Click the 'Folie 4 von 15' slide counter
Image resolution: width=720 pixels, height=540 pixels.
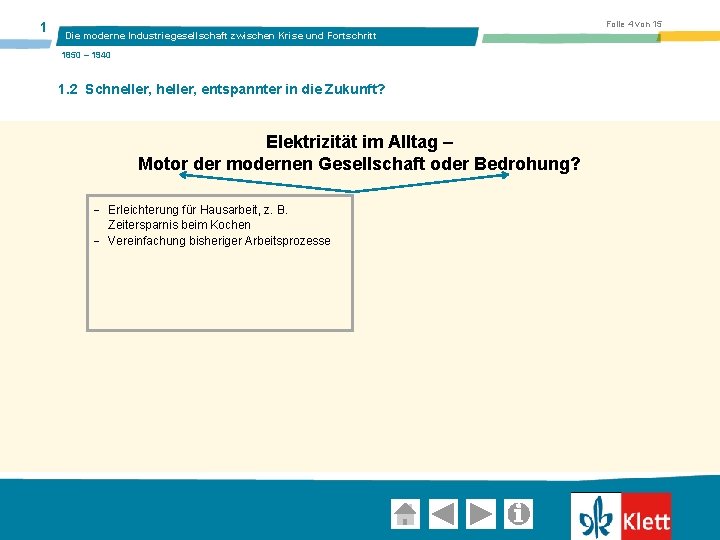[634, 24]
